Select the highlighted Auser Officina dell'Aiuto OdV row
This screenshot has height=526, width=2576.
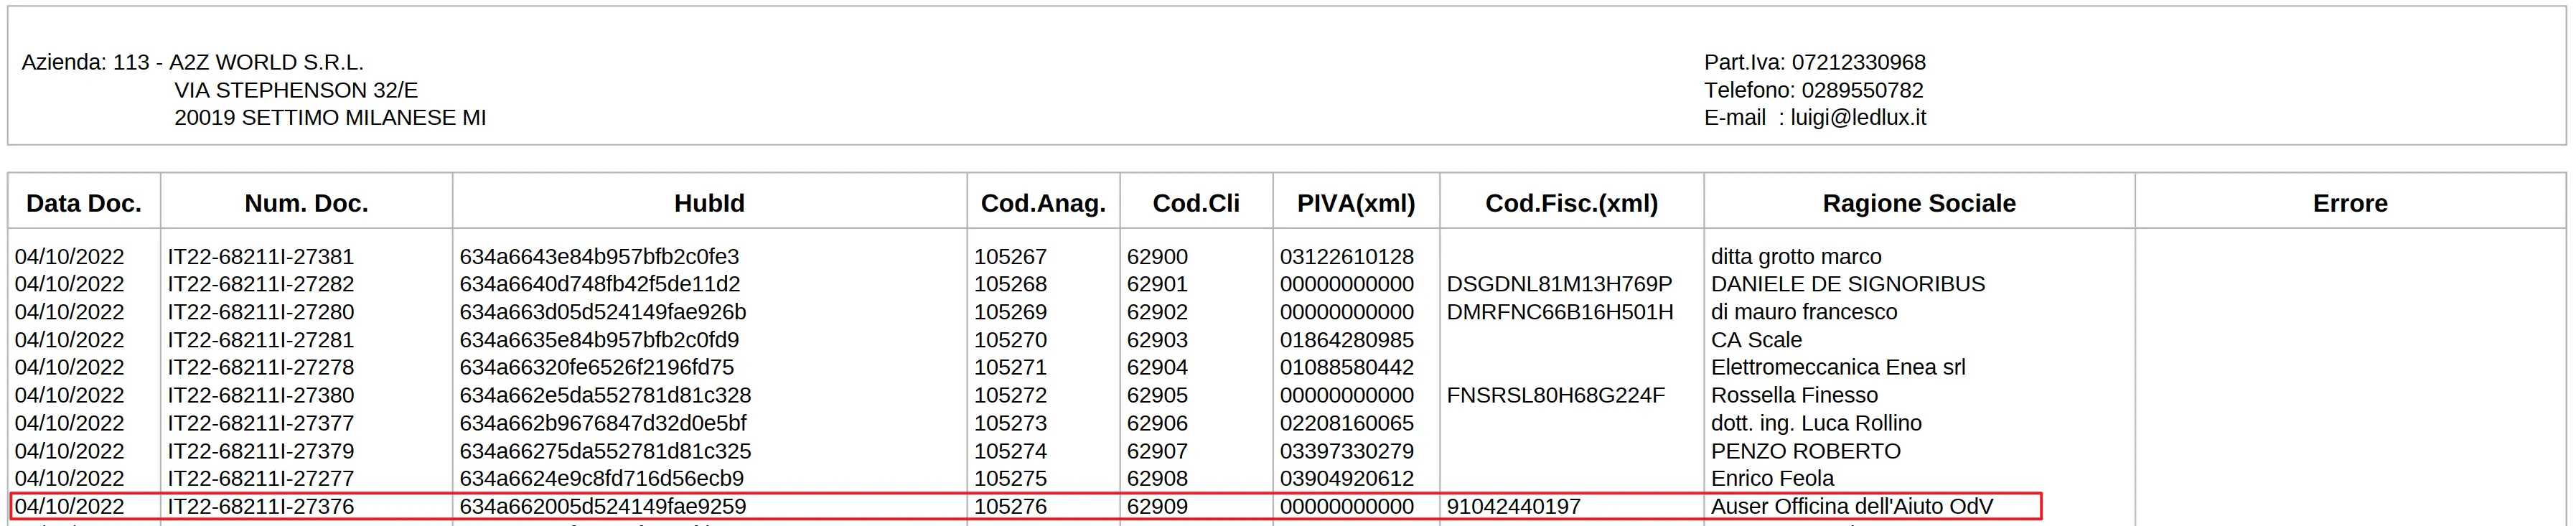pos(1024,506)
